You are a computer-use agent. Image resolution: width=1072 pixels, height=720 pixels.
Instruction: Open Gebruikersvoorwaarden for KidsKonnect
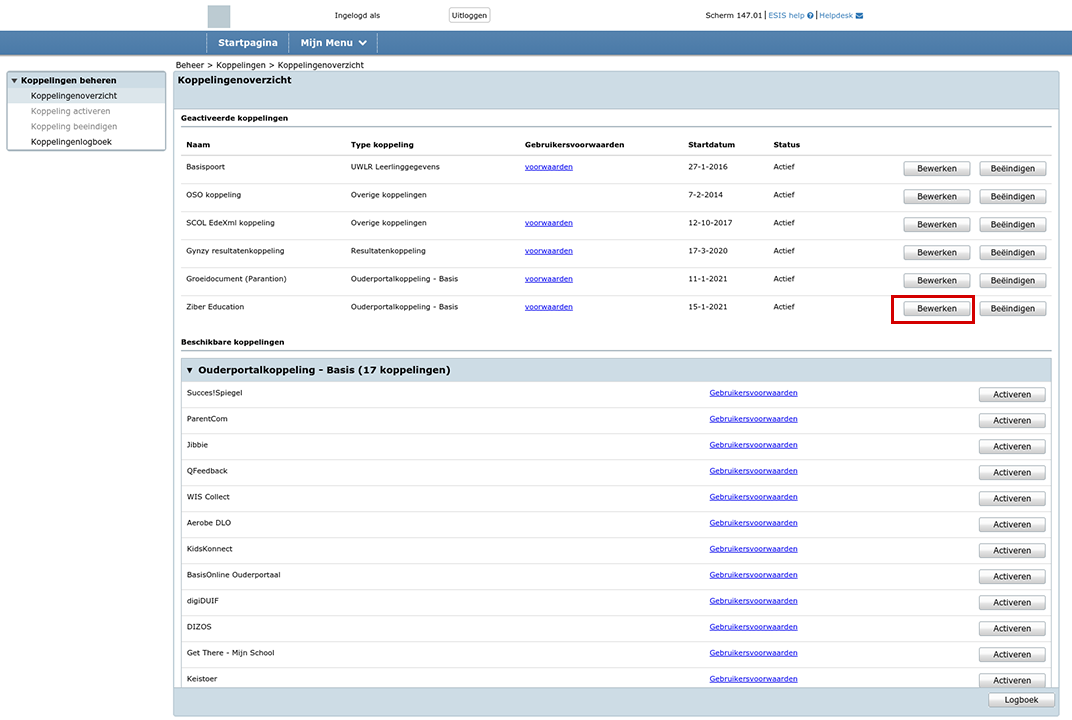(753, 549)
